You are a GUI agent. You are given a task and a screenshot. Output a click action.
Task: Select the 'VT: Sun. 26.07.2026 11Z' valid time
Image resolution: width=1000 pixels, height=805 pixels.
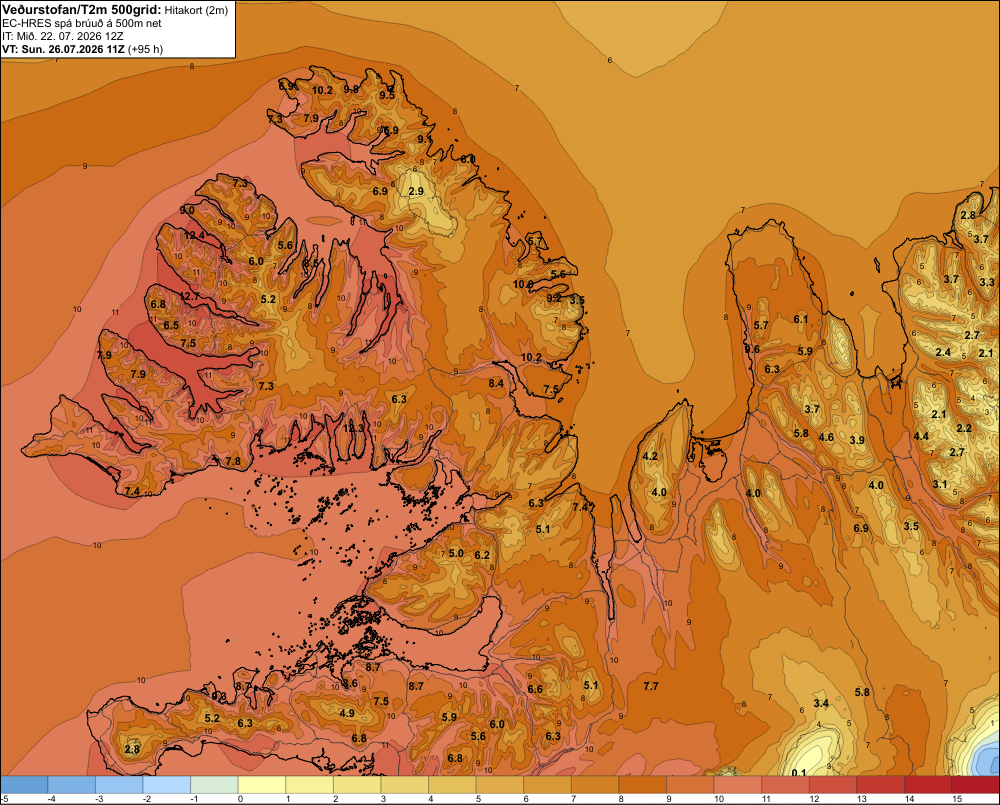[x=64, y=49]
